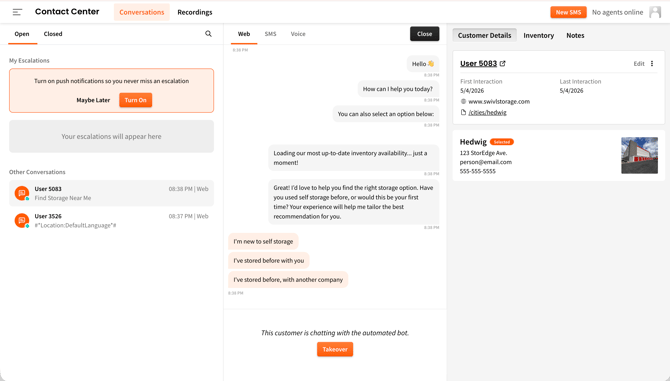670x381 pixels.
Task: Click the person@email.com text
Action: tap(485, 162)
